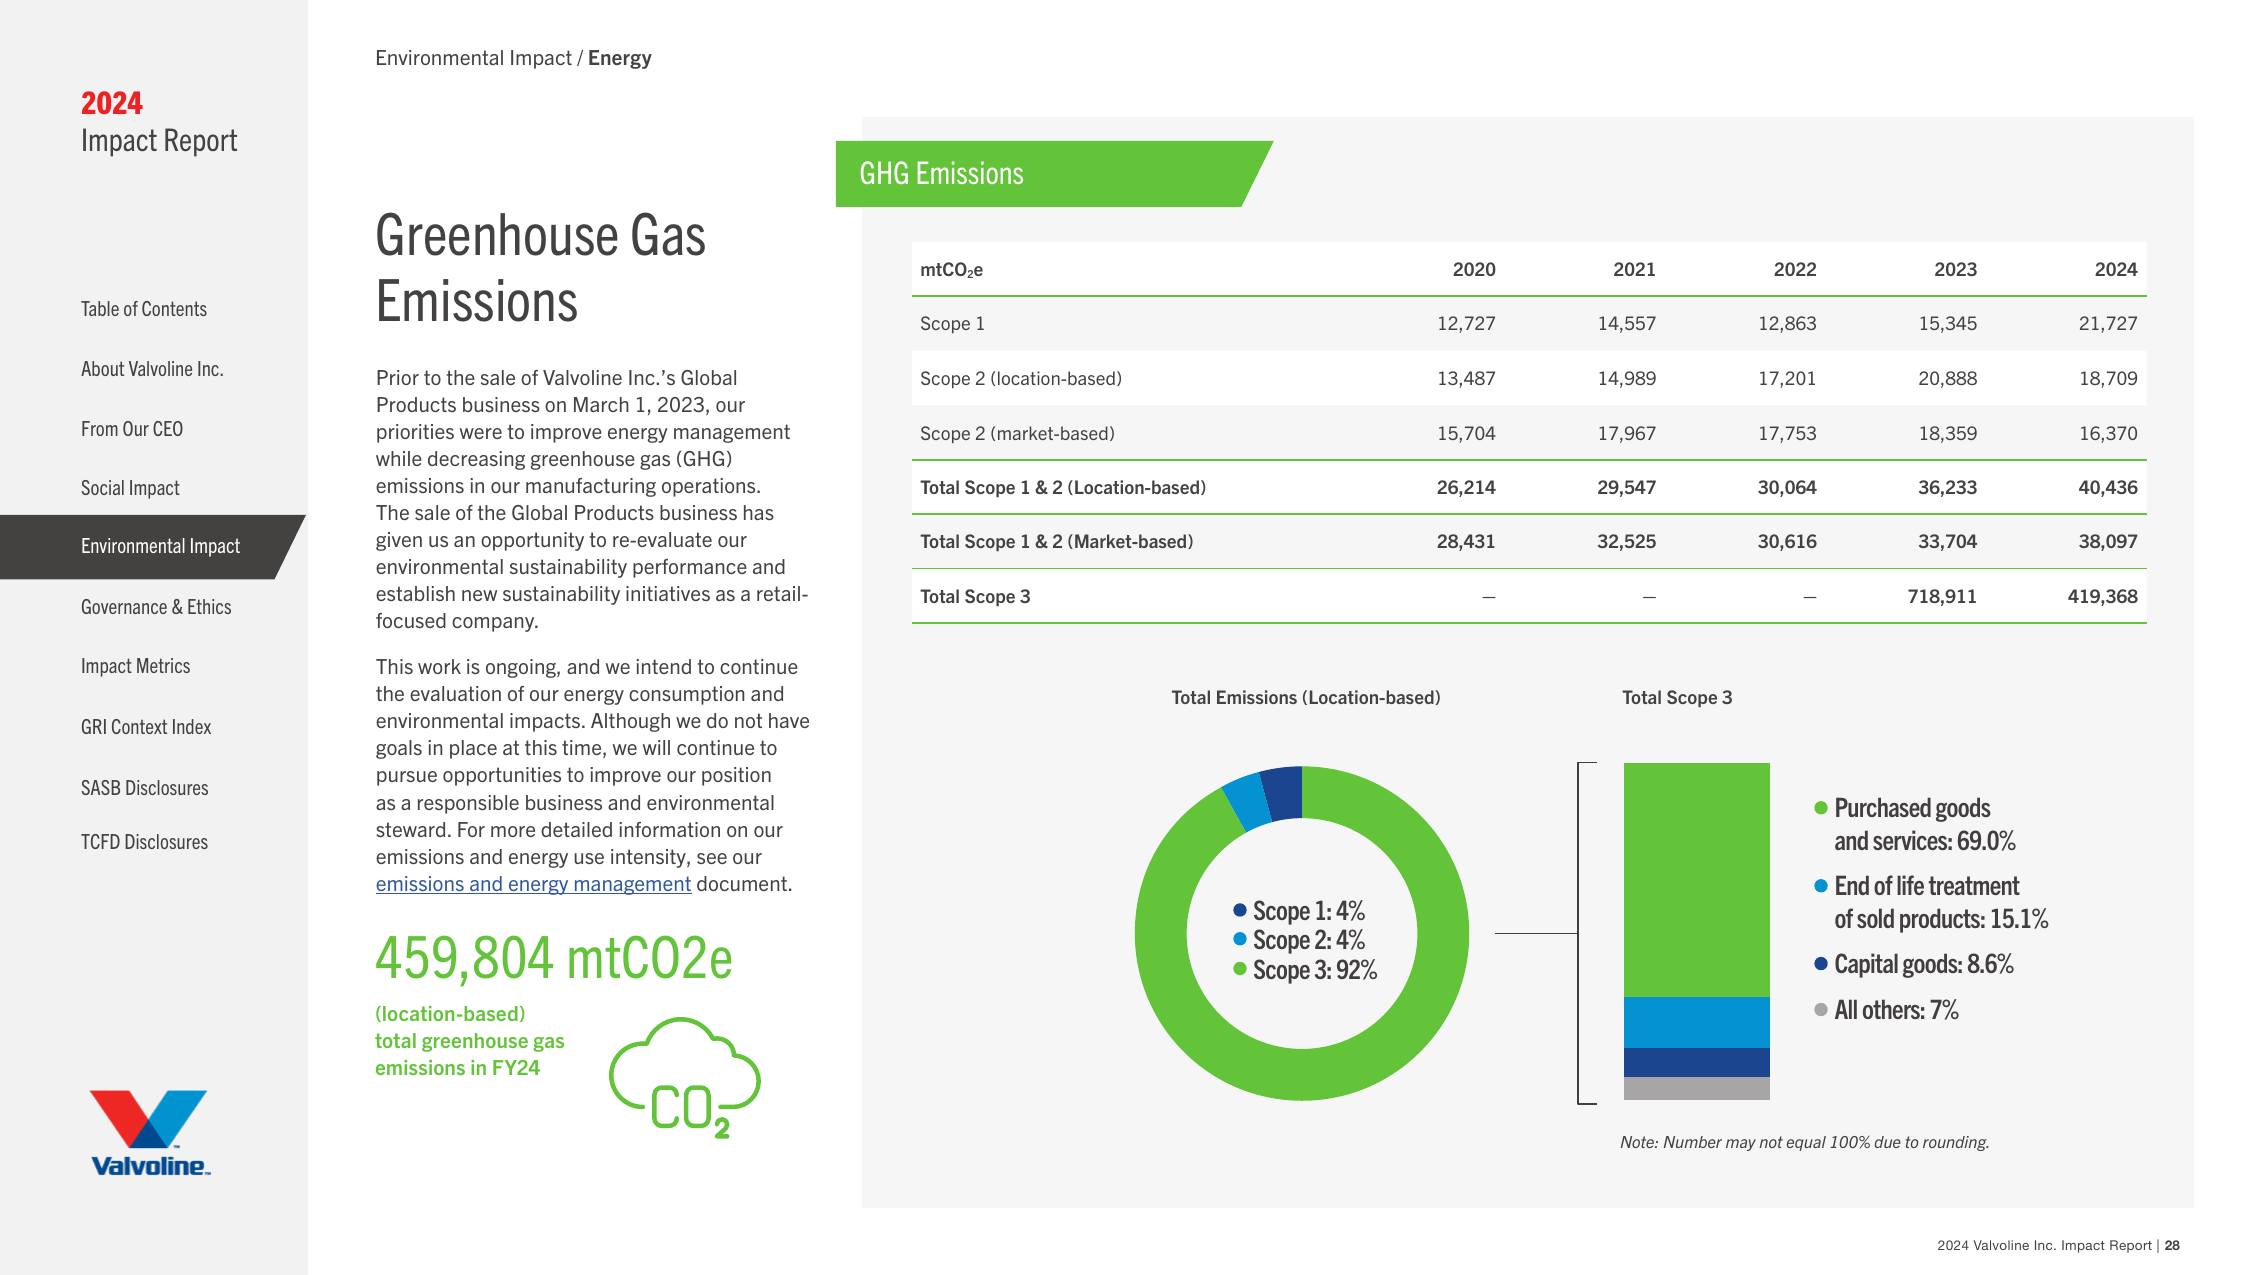The width and height of the screenshot is (2250, 1275).
Task: Go to Impact Metrics section
Action: [135, 666]
